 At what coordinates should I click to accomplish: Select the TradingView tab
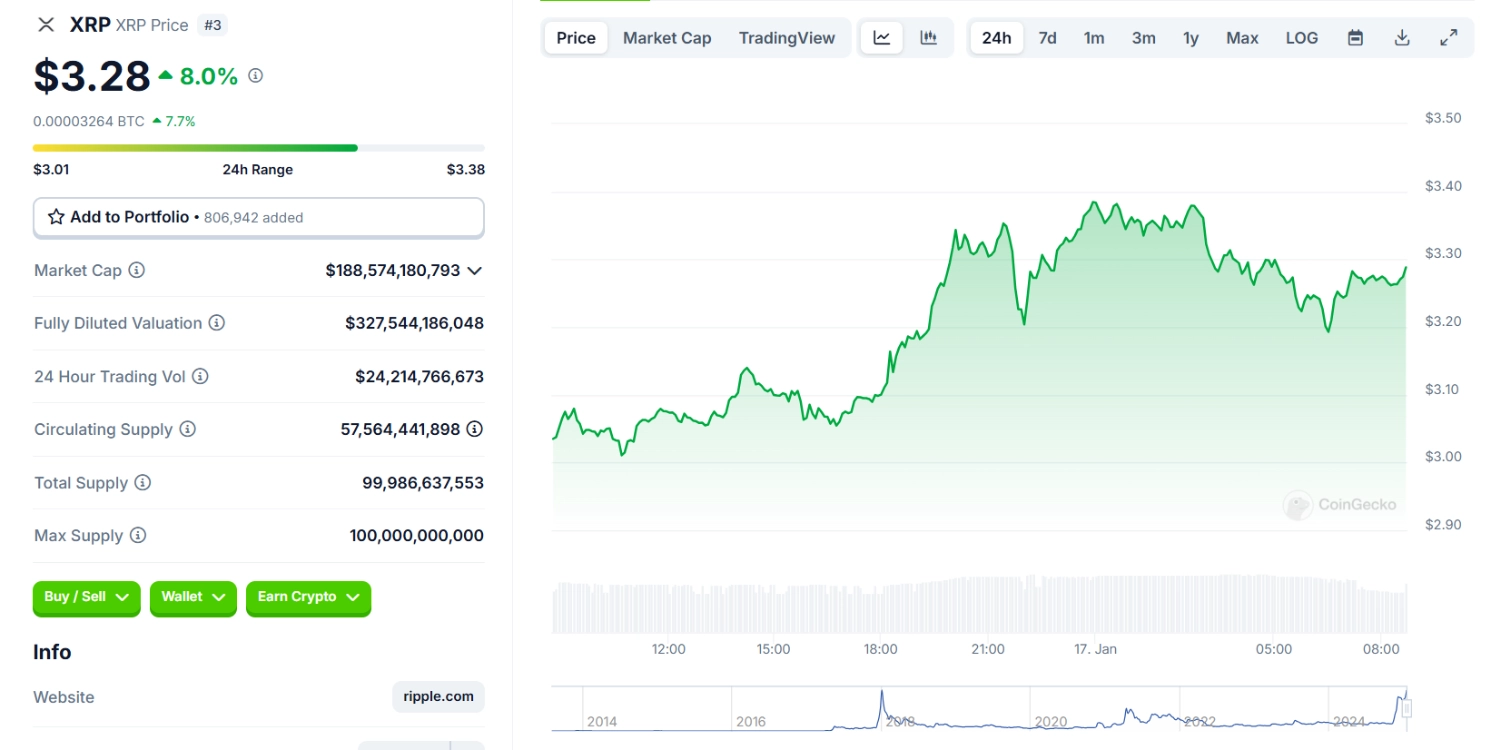tap(787, 38)
